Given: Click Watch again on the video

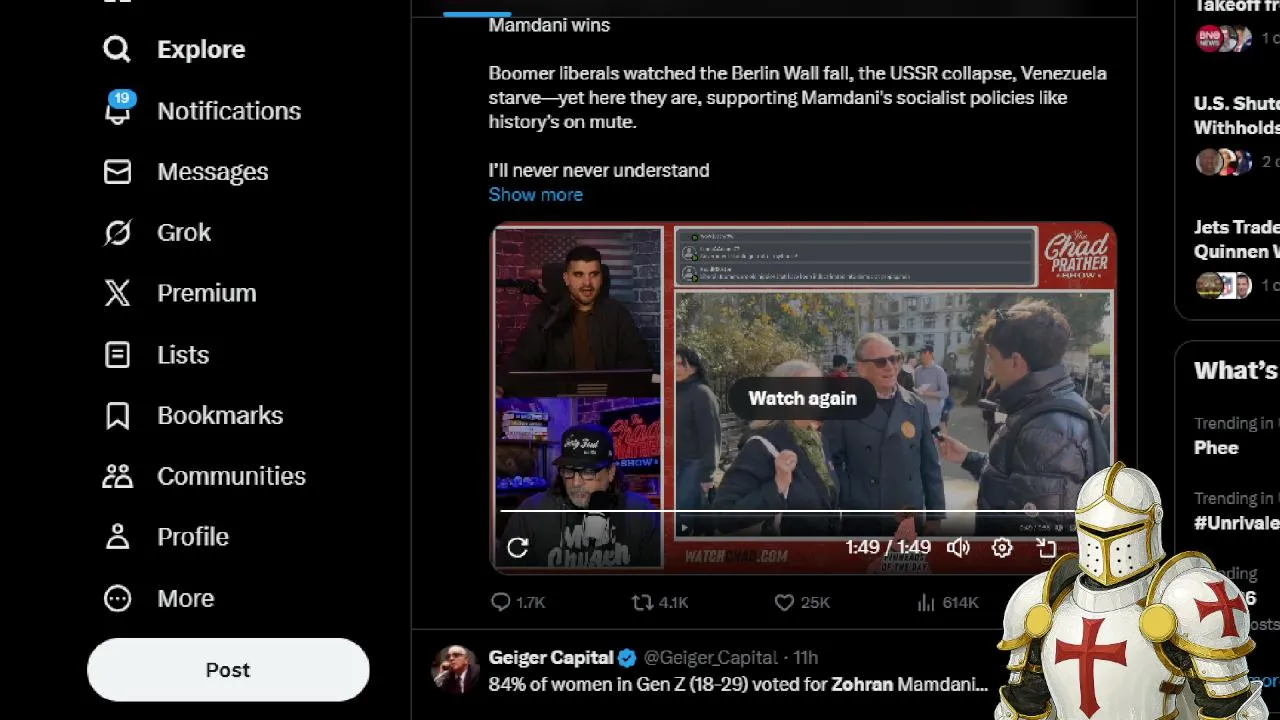Looking at the screenshot, I should (802, 398).
